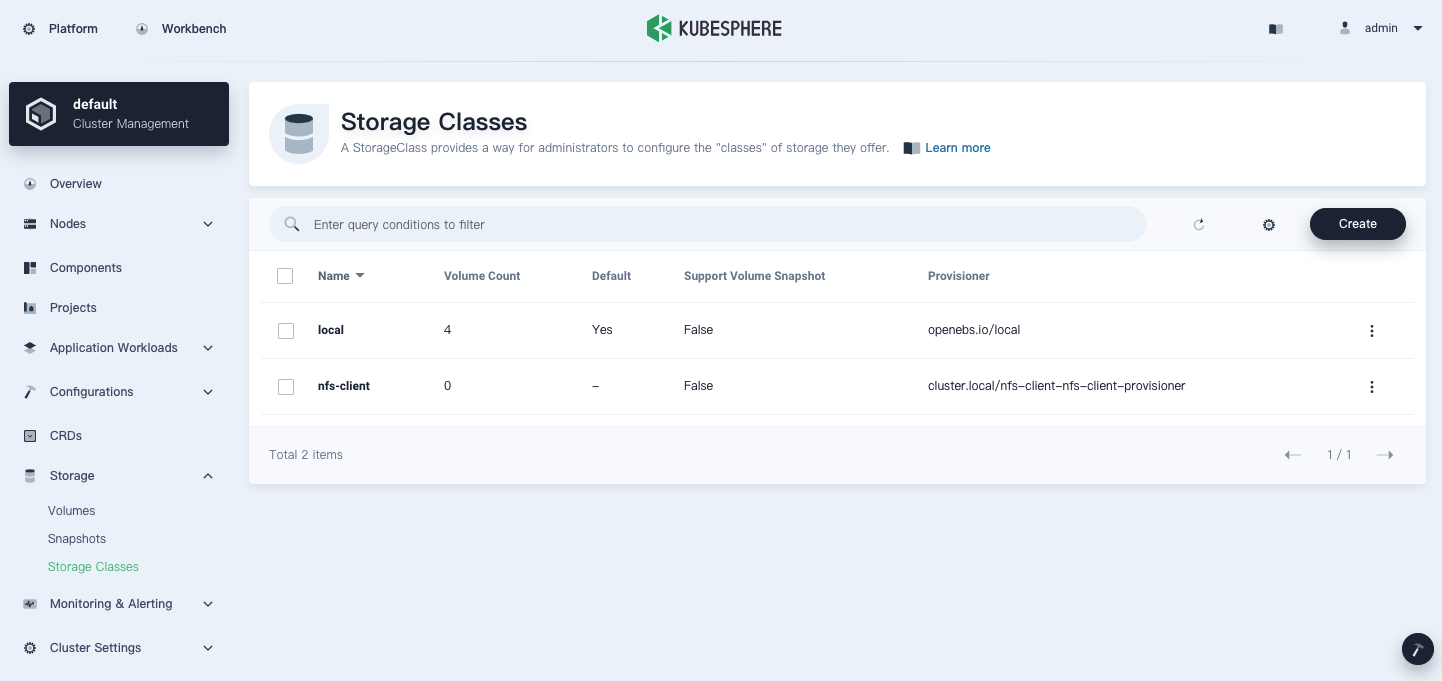Click the next page arrow in pagination
The width and height of the screenshot is (1442, 681).
[1385, 454]
